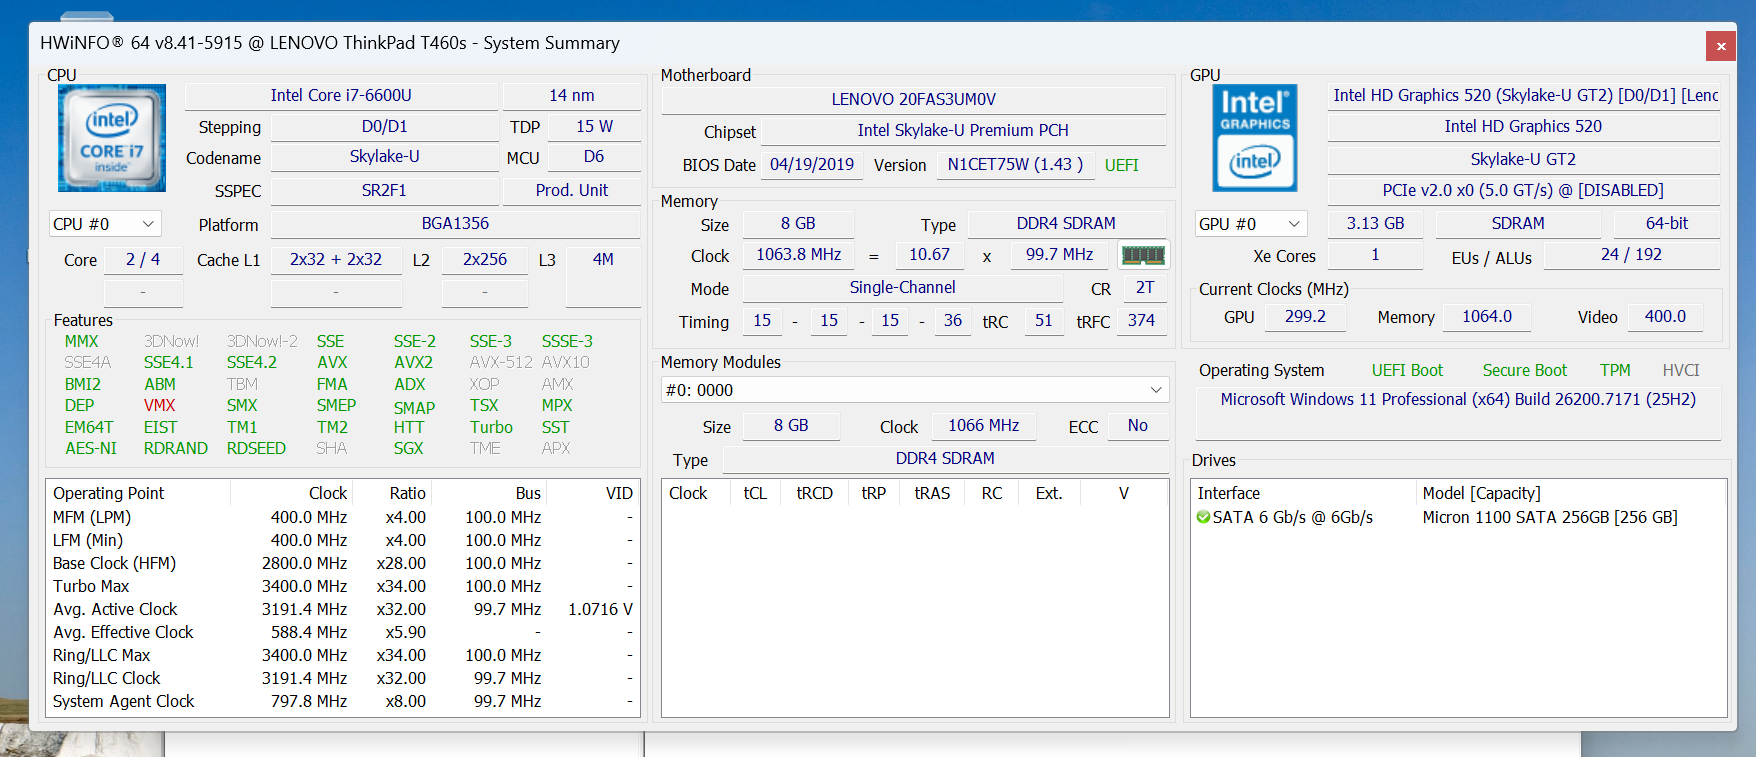
Task: Select the LENOVO 20FAS3UM0V motherboard field
Action: [914, 99]
